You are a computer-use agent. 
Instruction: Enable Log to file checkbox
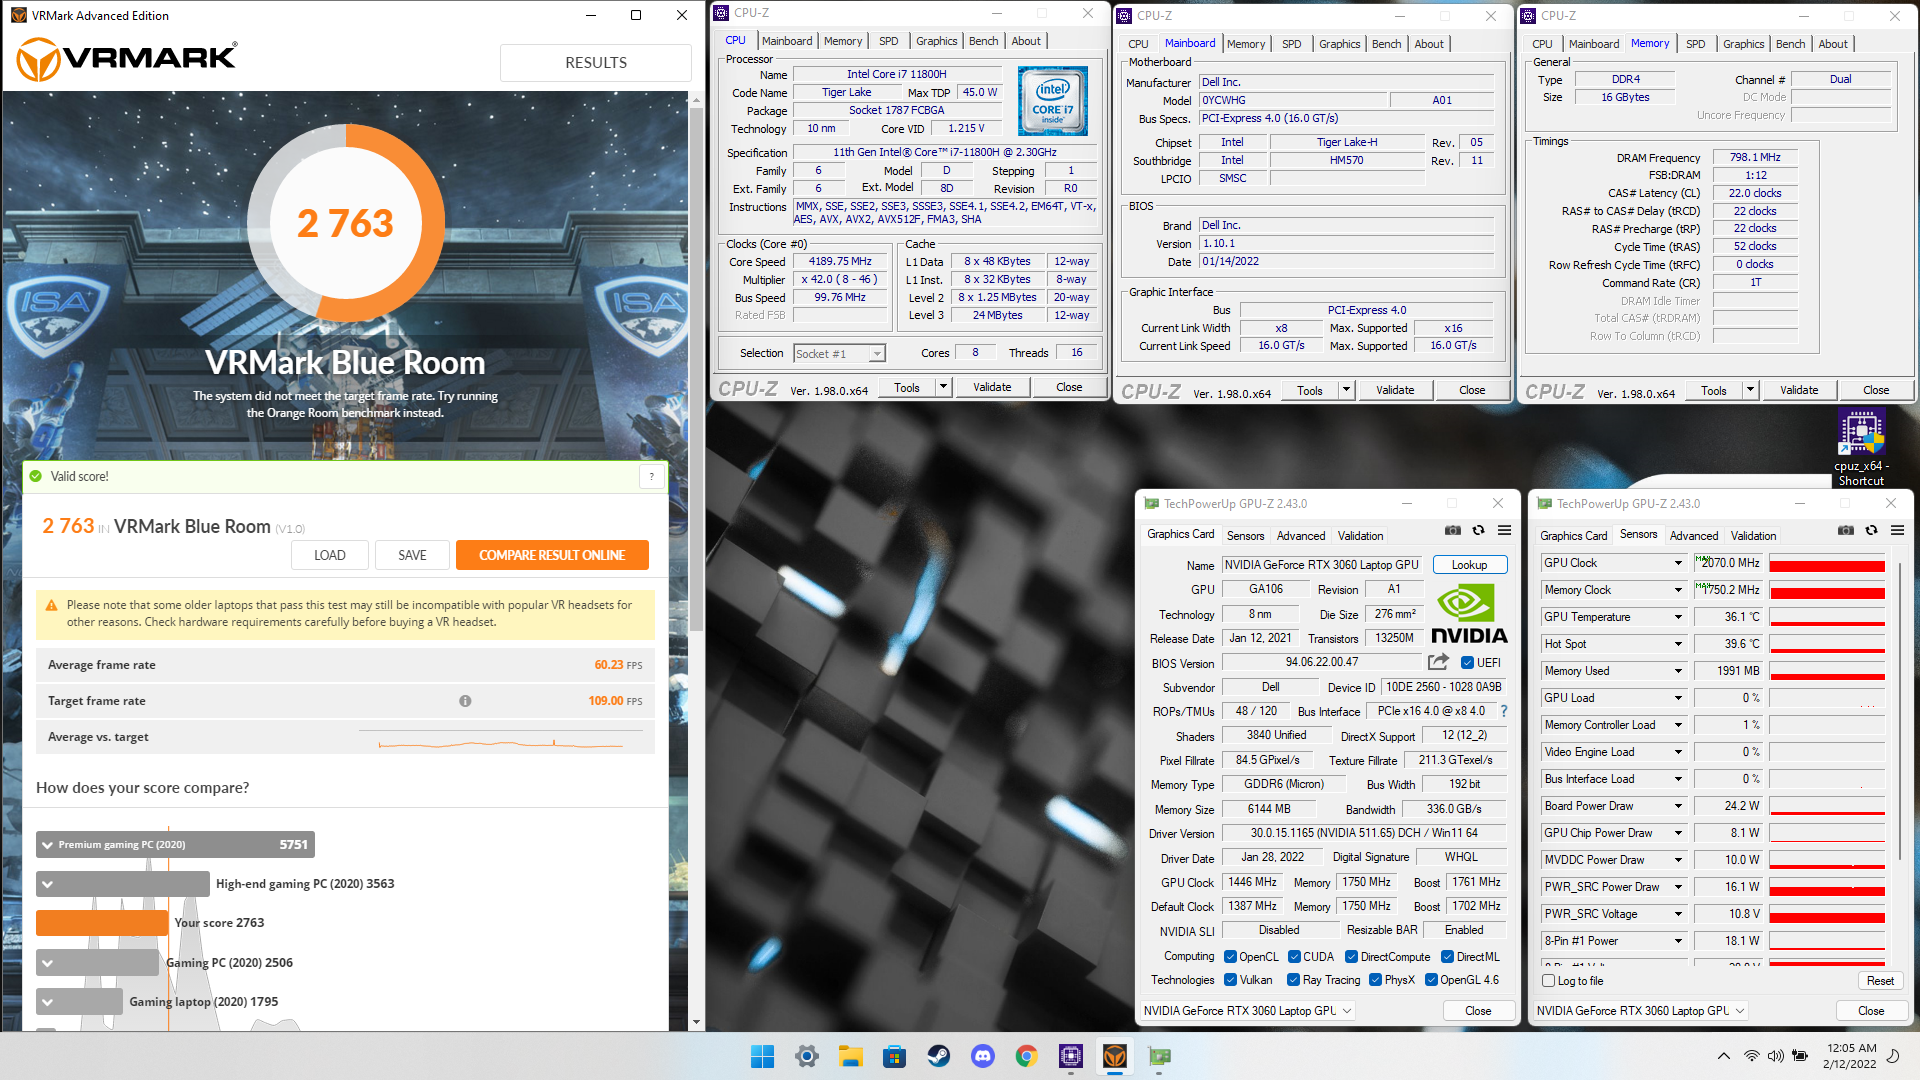1549,981
